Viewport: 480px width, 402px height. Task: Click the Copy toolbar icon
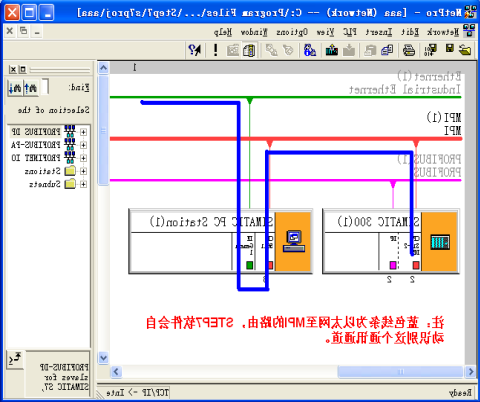click(x=387, y=50)
